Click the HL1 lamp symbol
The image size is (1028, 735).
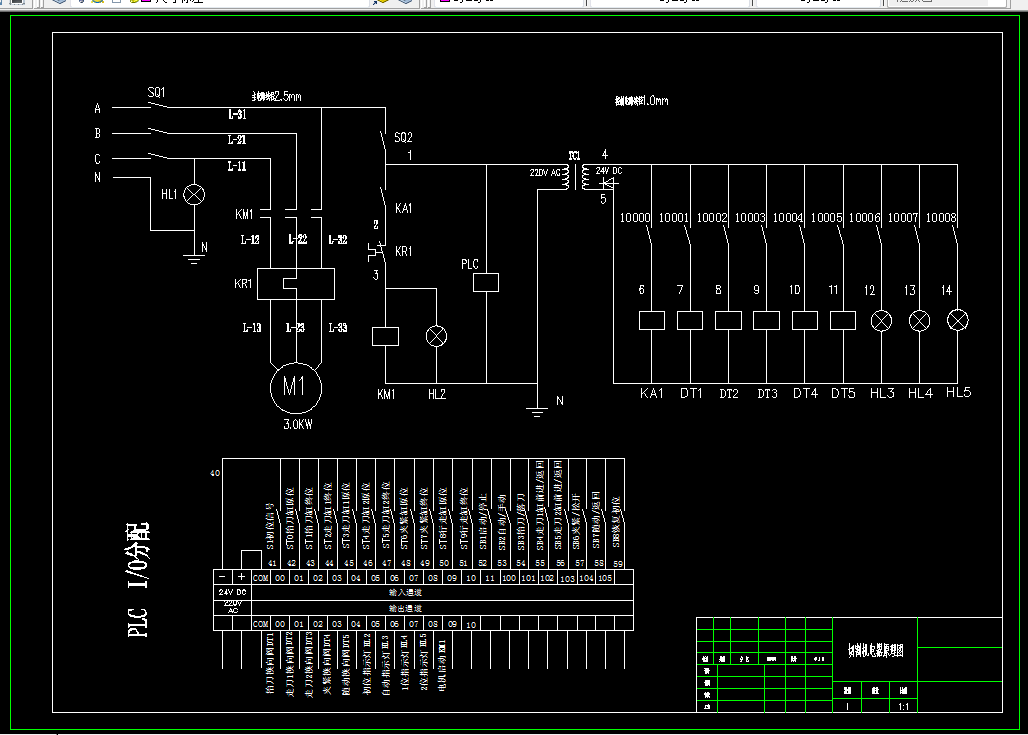[x=194, y=194]
